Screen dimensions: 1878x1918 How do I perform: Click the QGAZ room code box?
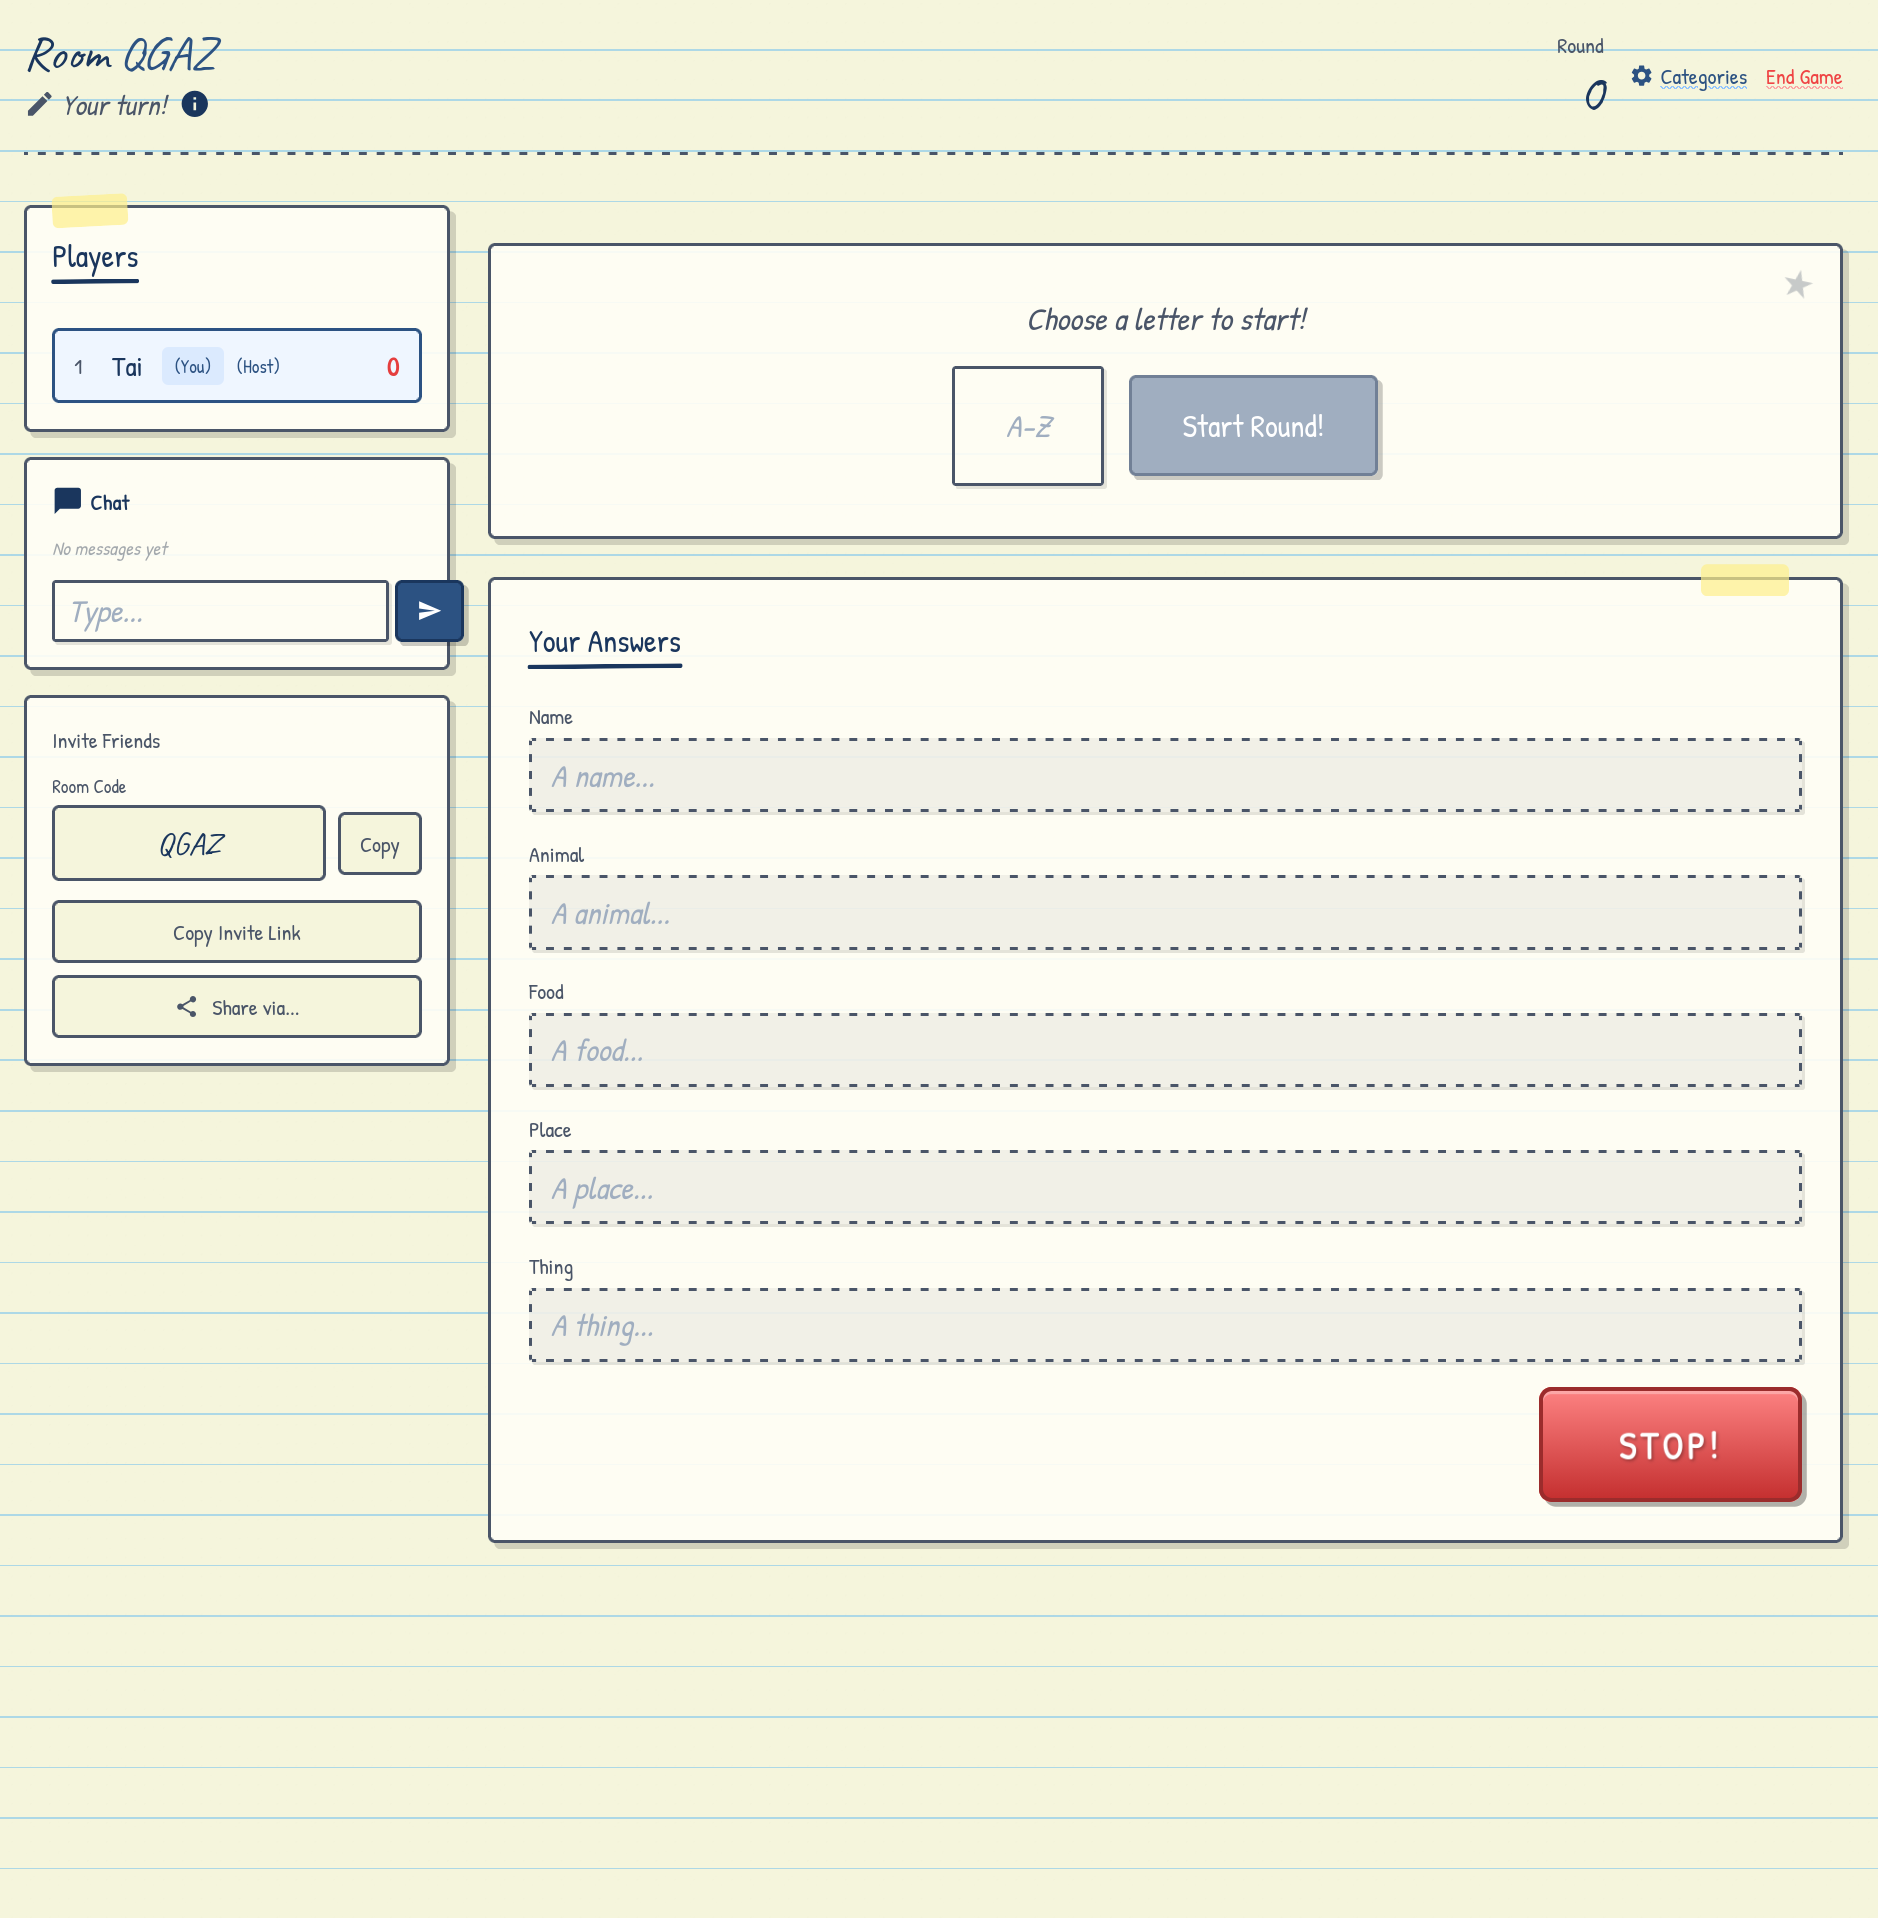coord(189,844)
